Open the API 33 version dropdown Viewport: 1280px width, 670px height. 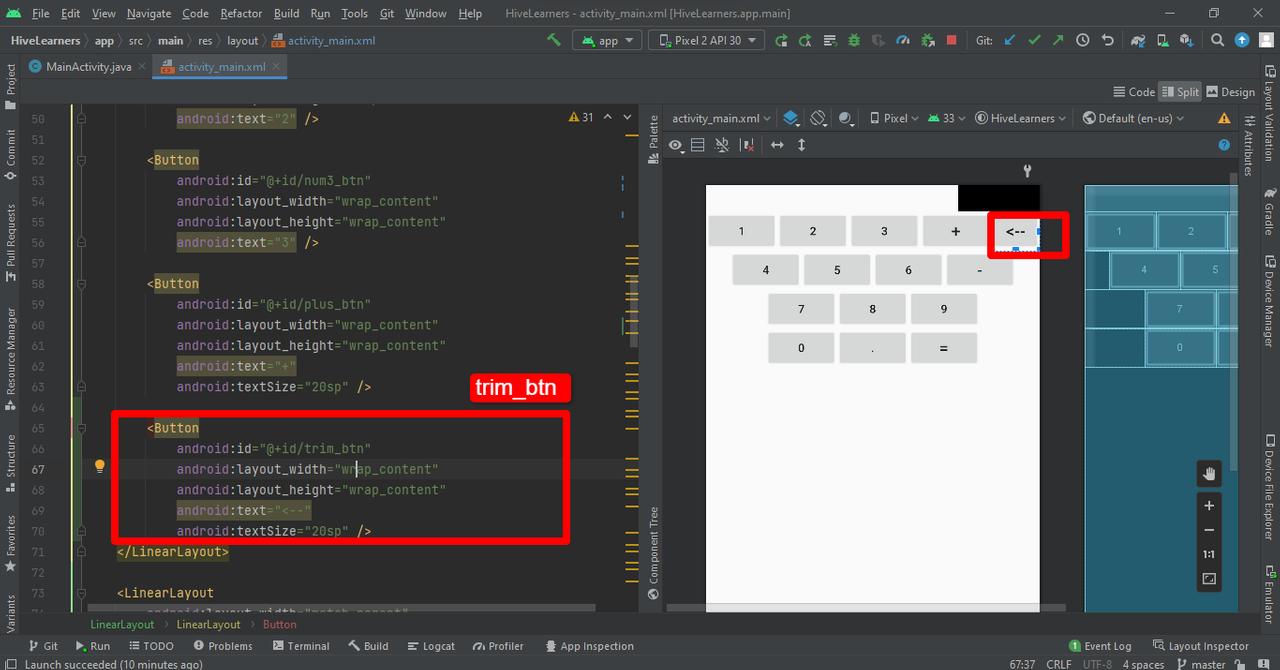click(x=947, y=118)
